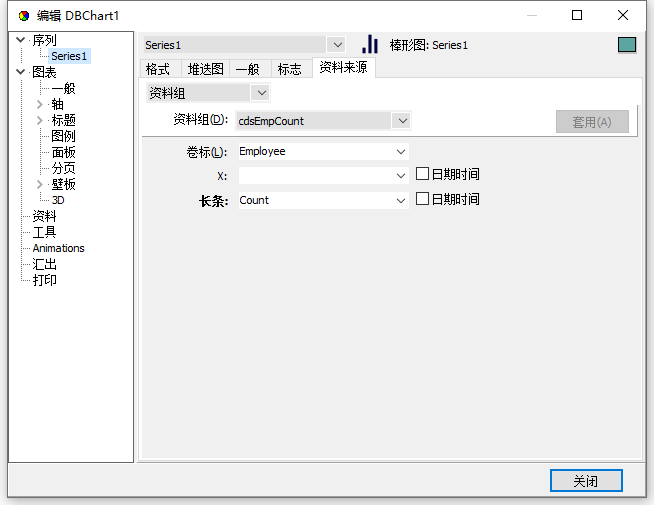Select the 资料来源 tab
This screenshot has width=654, height=505.
click(344, 68)
